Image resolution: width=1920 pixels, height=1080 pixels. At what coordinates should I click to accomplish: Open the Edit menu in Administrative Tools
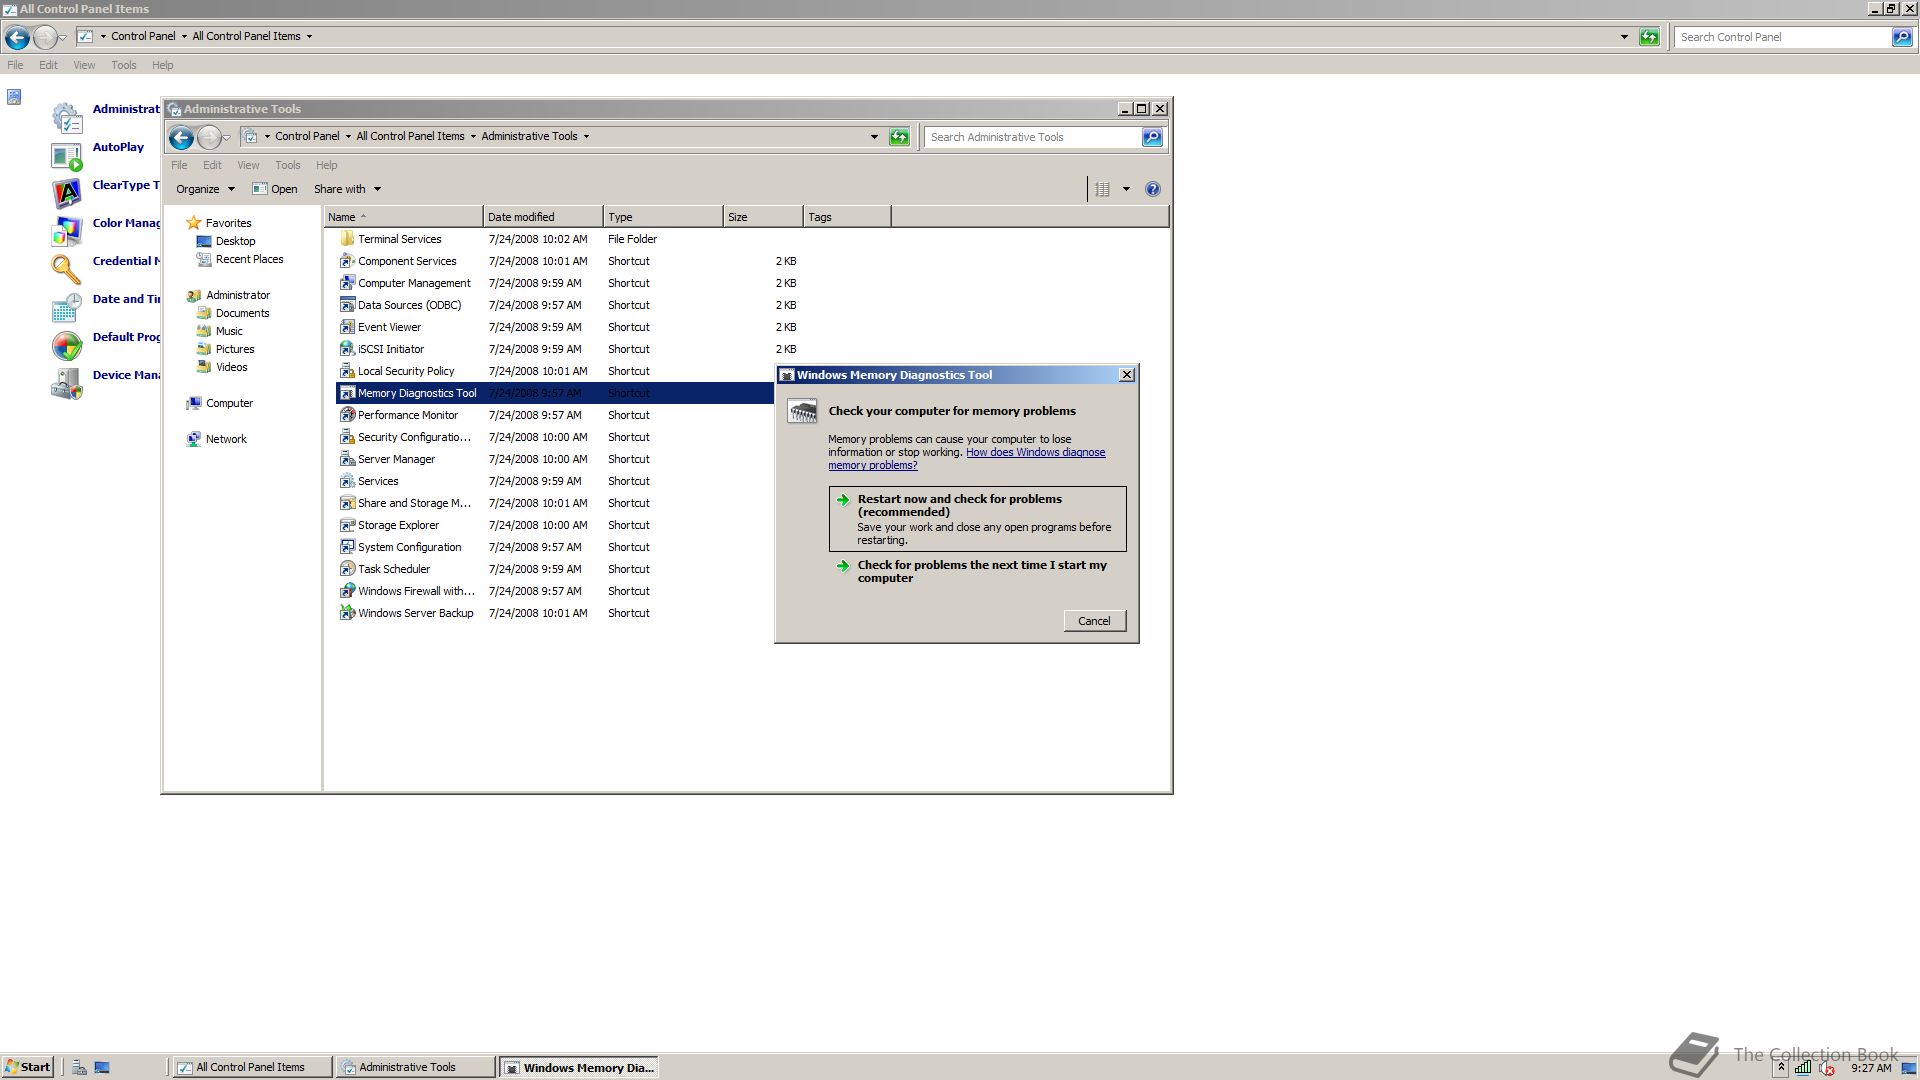tap(212, 165)
